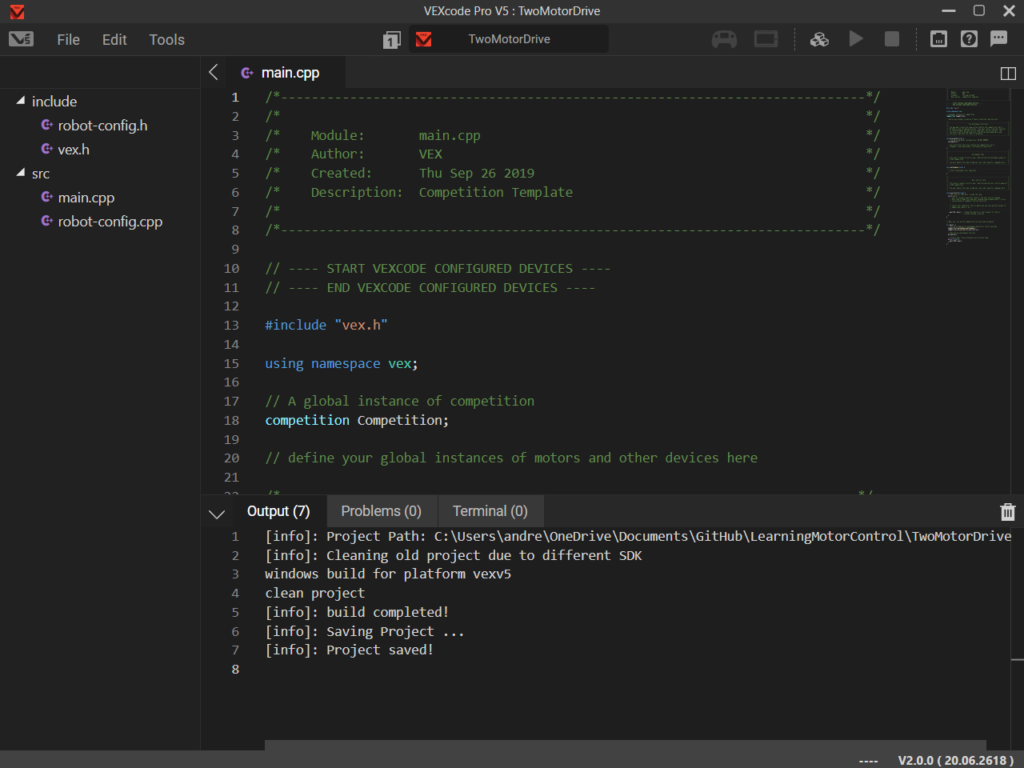This screenshot has width=1024, height=768.
Task: Open help with the question mark icon
Action: 968,39
